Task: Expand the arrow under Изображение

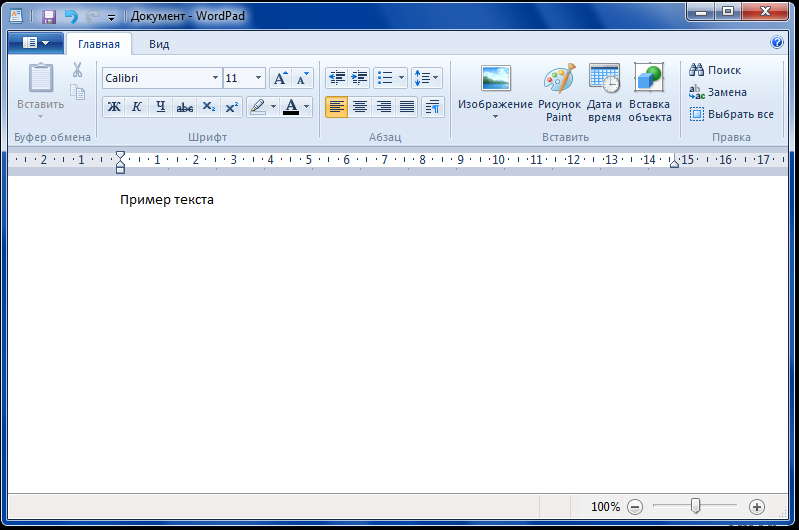Action: [495, 117]
